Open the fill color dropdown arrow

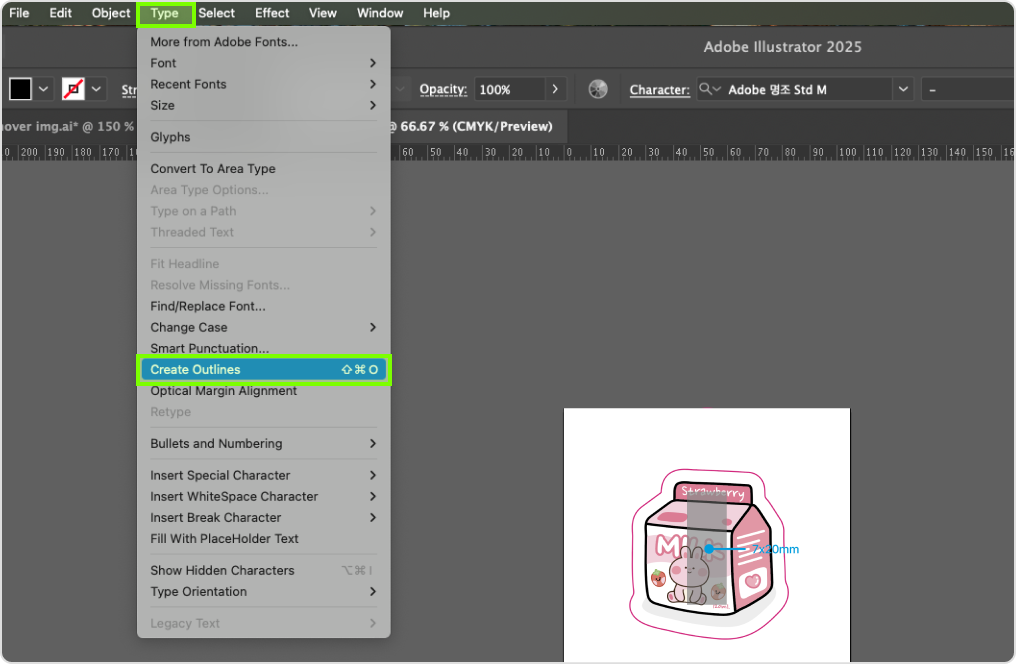point(44,89)
